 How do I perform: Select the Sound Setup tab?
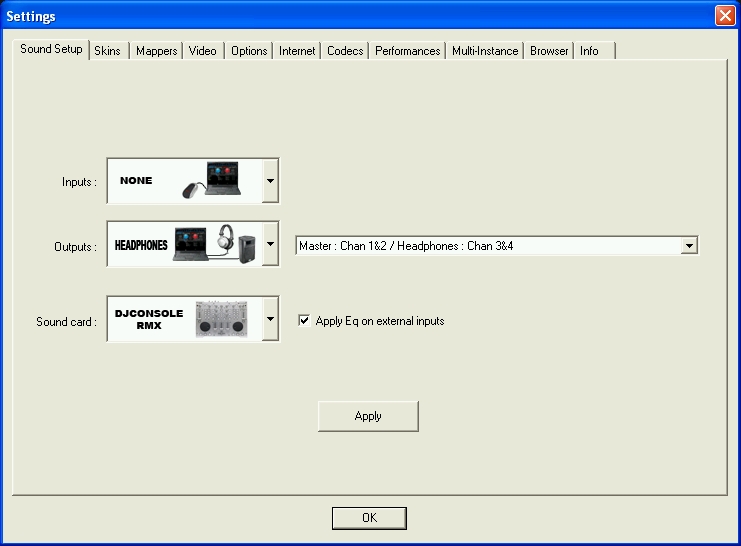(52, 49)
